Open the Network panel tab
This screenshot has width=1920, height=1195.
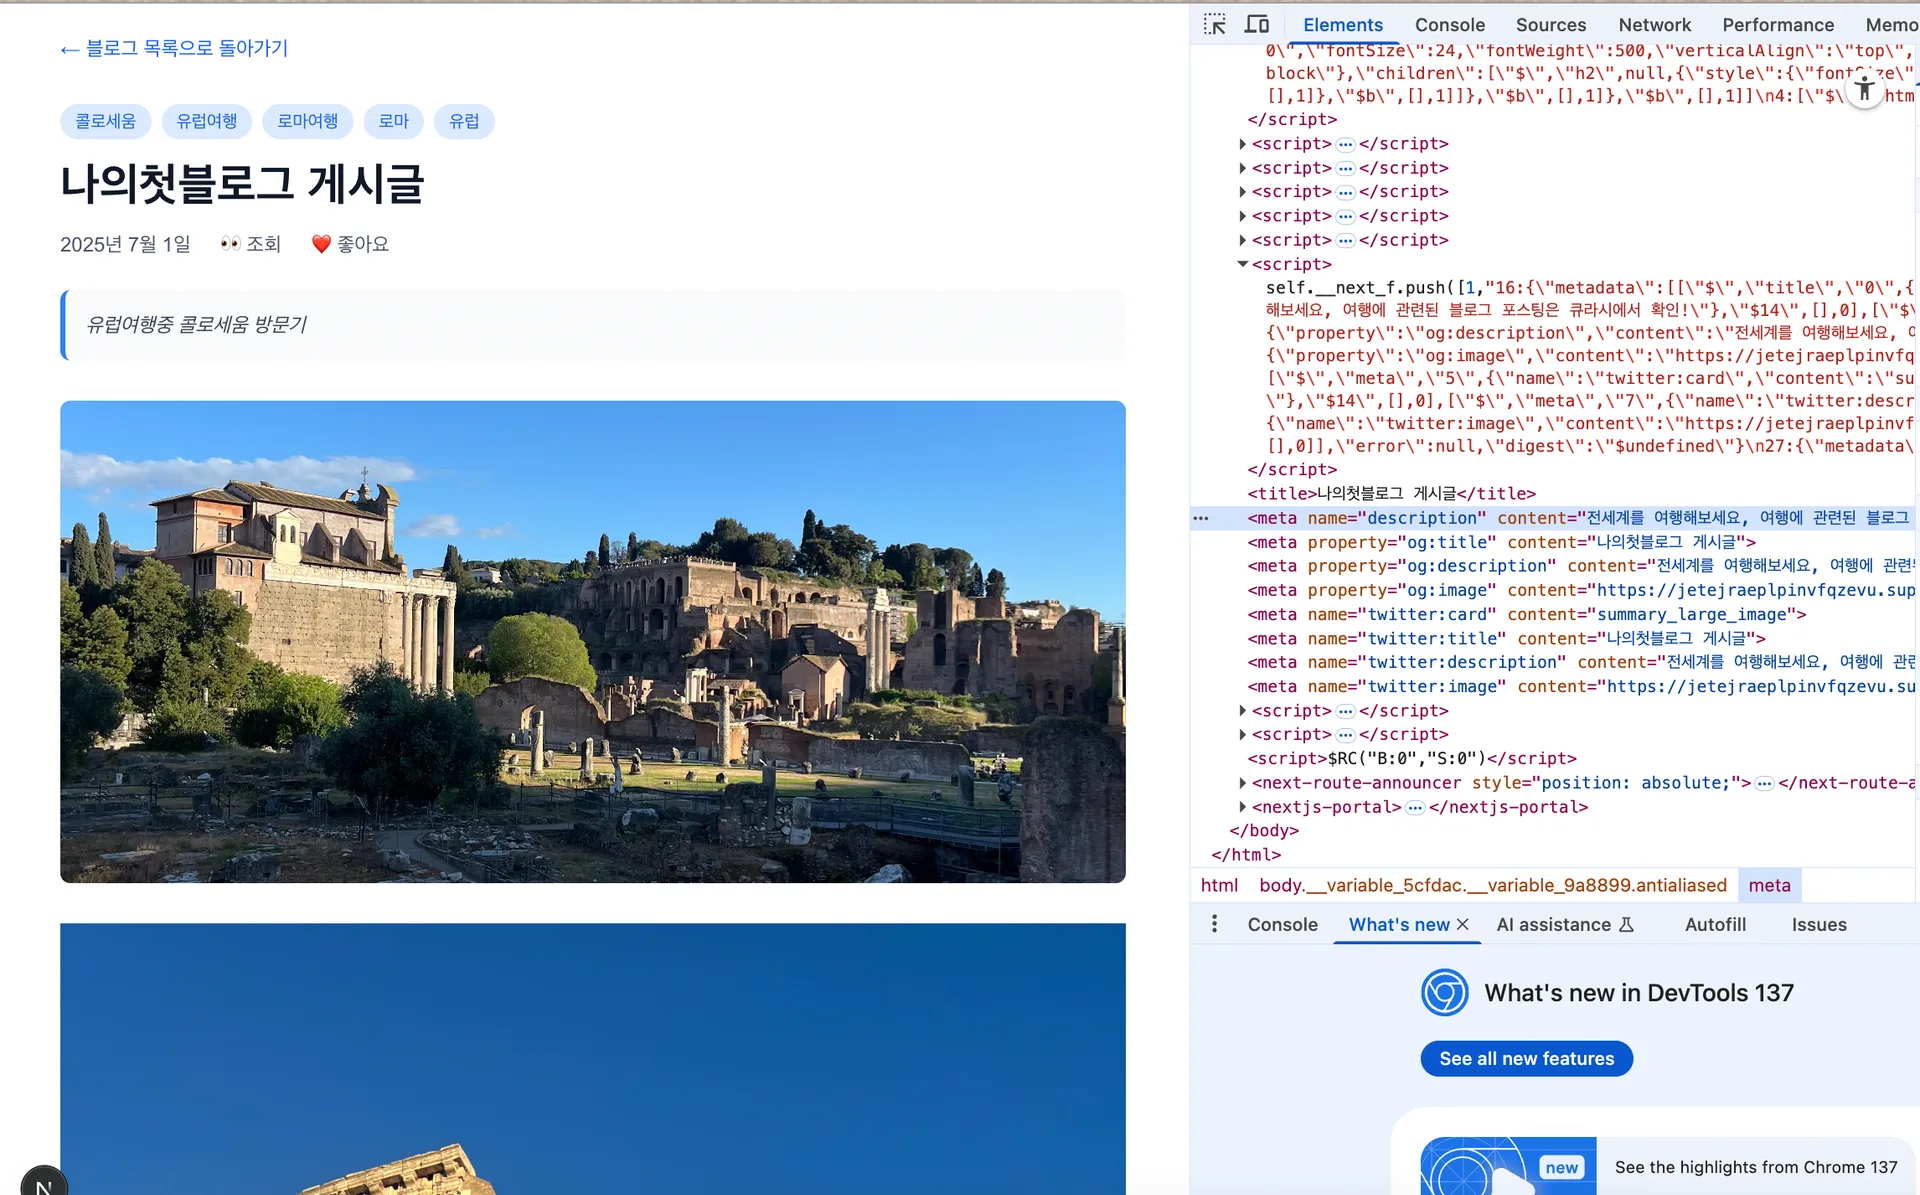pyautogui.click(x=1654, y=25)
